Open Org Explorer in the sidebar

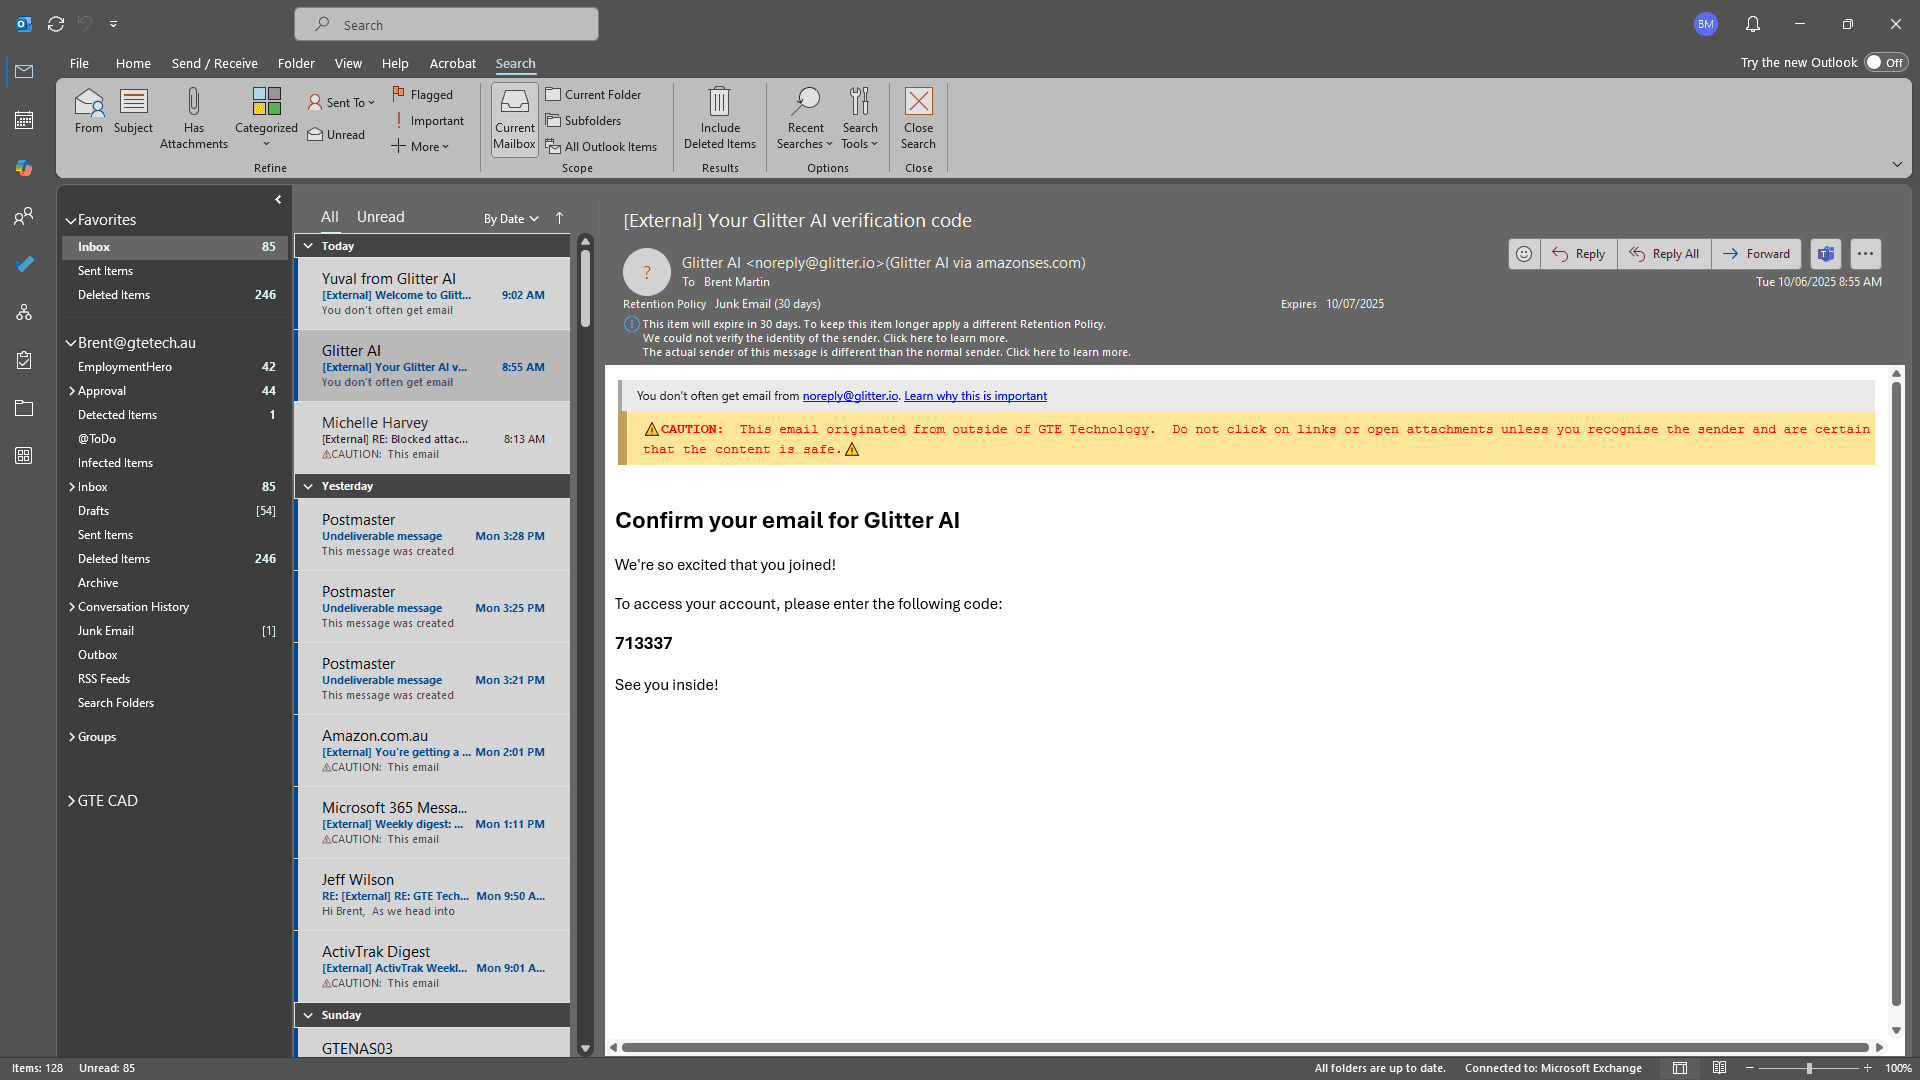pyautogui.click(x=24, y=312)
